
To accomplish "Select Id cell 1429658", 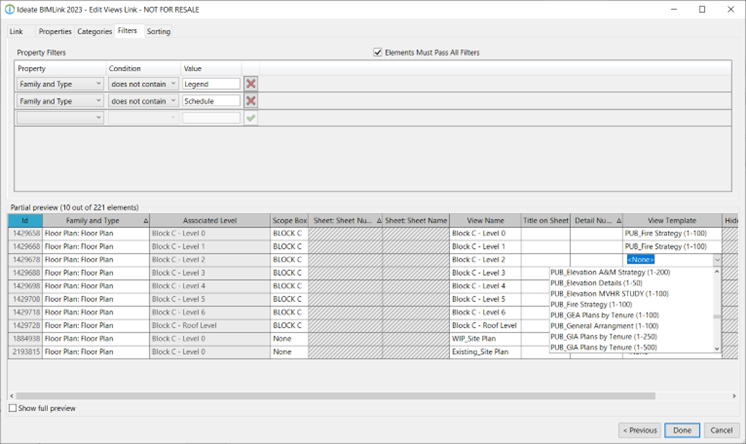I will click(x=26, y=233).
